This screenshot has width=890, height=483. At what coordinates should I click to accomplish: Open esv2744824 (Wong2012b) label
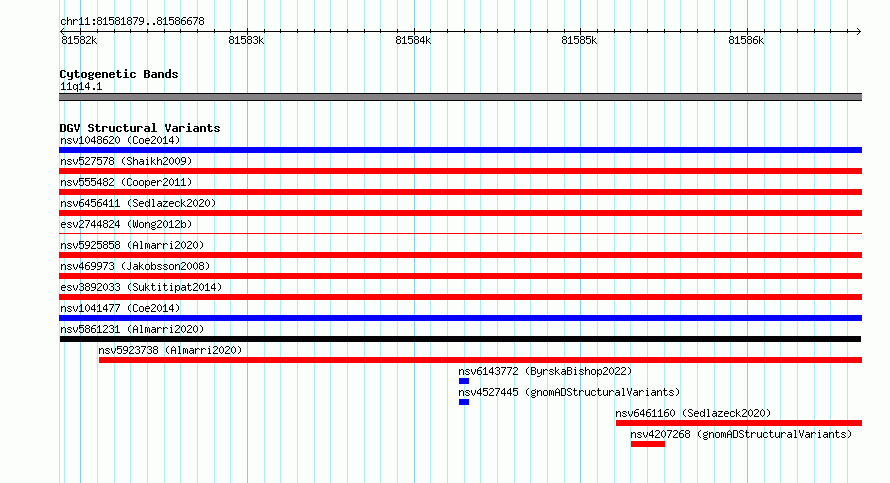coord(126,224)
